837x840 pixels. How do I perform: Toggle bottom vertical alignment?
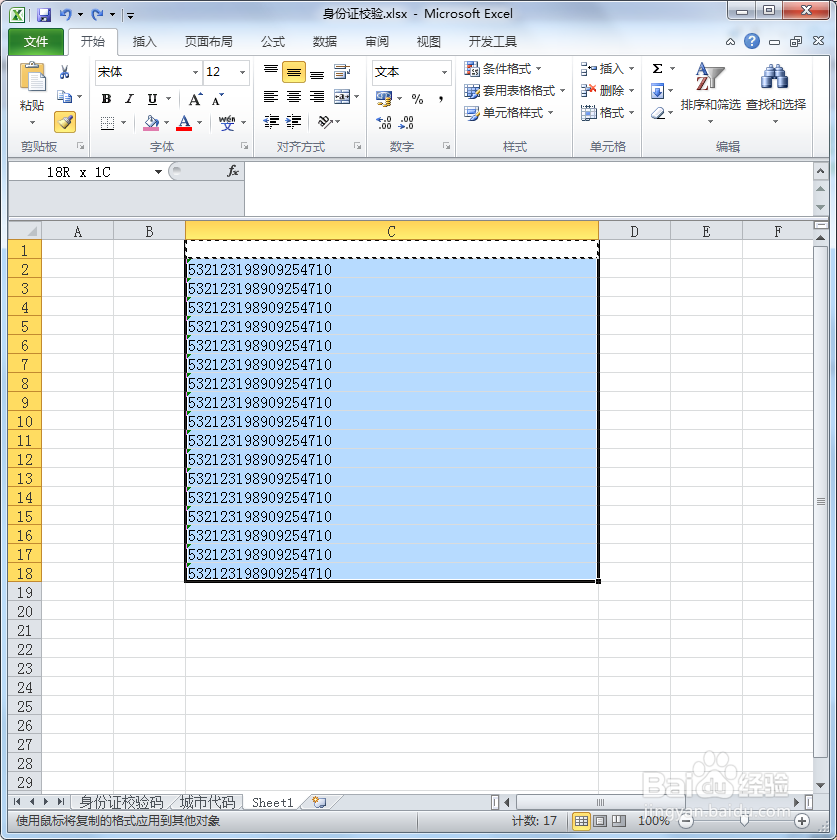pyautogui.click(x=317, y=72)
